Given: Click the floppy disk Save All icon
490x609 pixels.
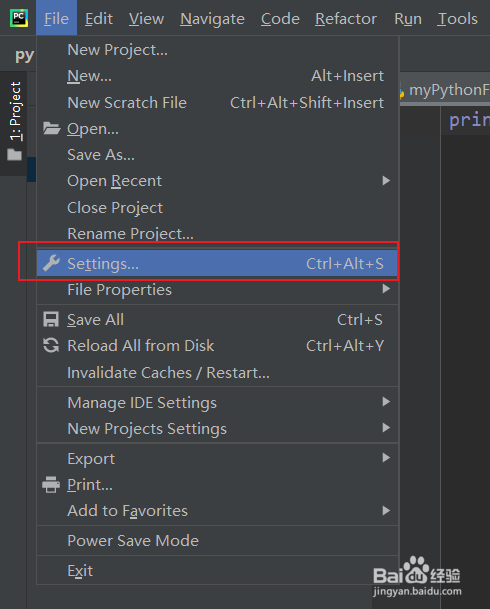Looking at the screenshot, I should tap(51, 320).
